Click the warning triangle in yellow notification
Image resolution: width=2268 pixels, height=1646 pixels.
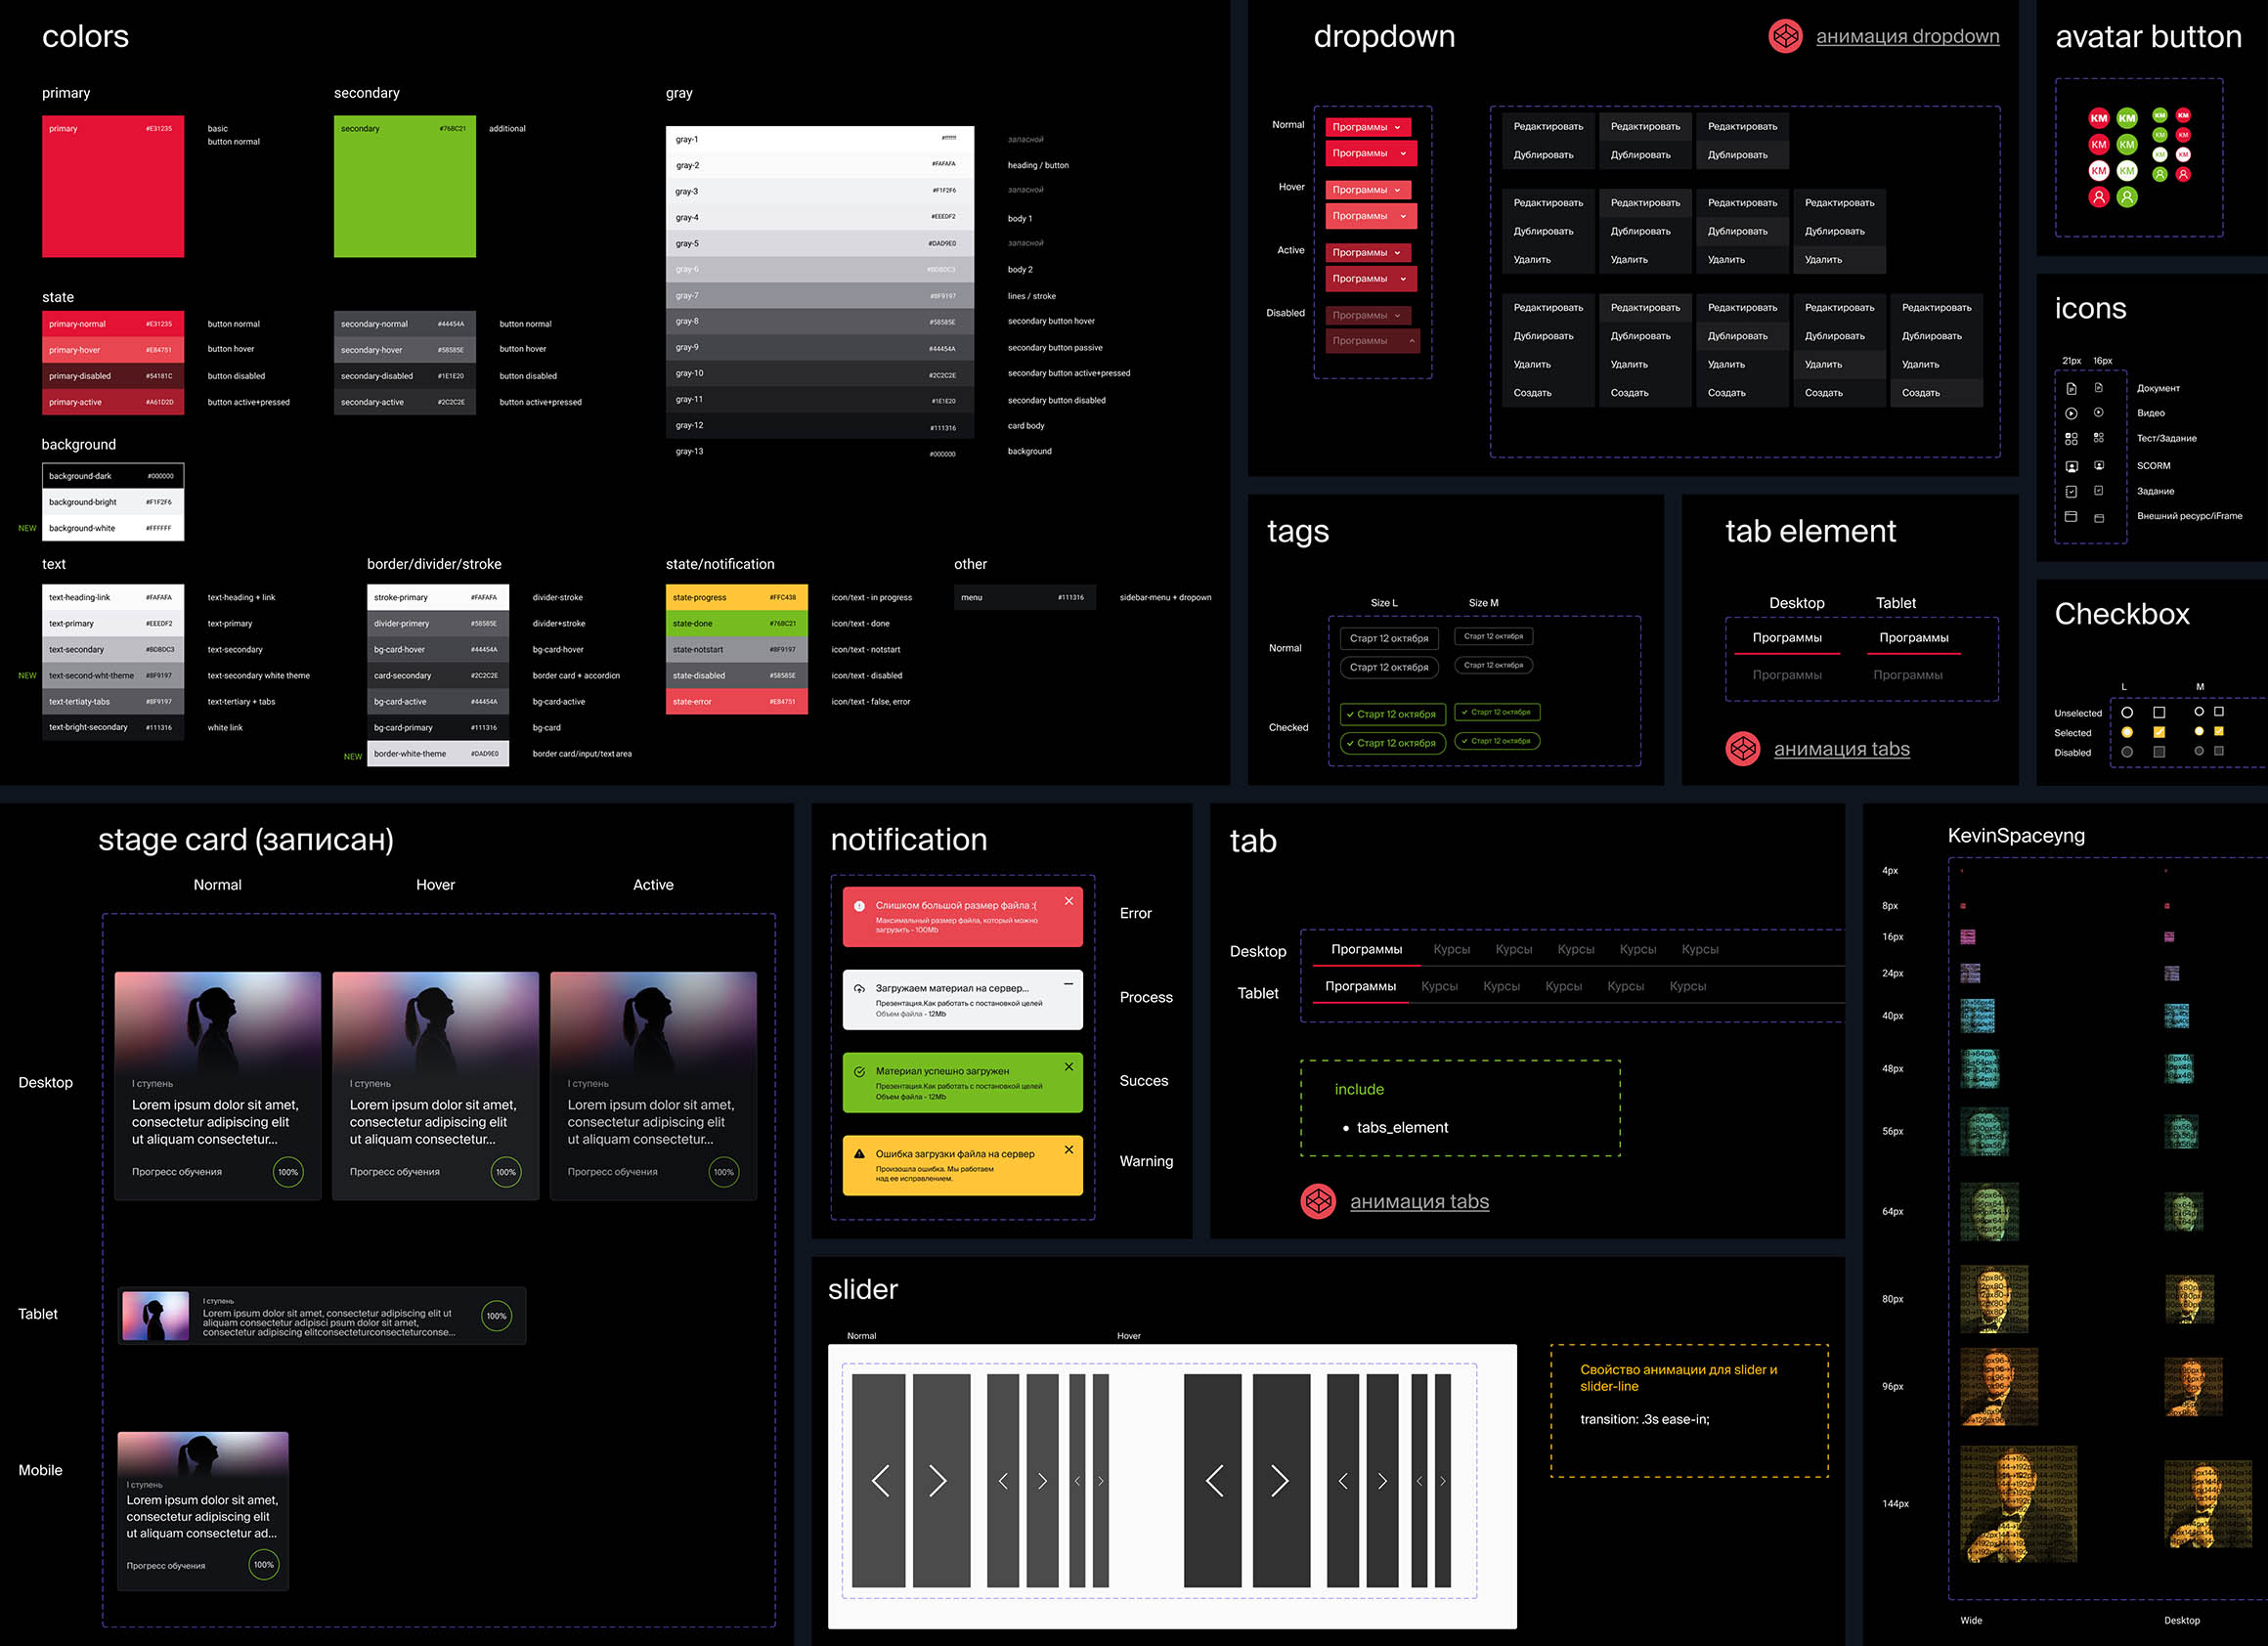(859, 1153)
